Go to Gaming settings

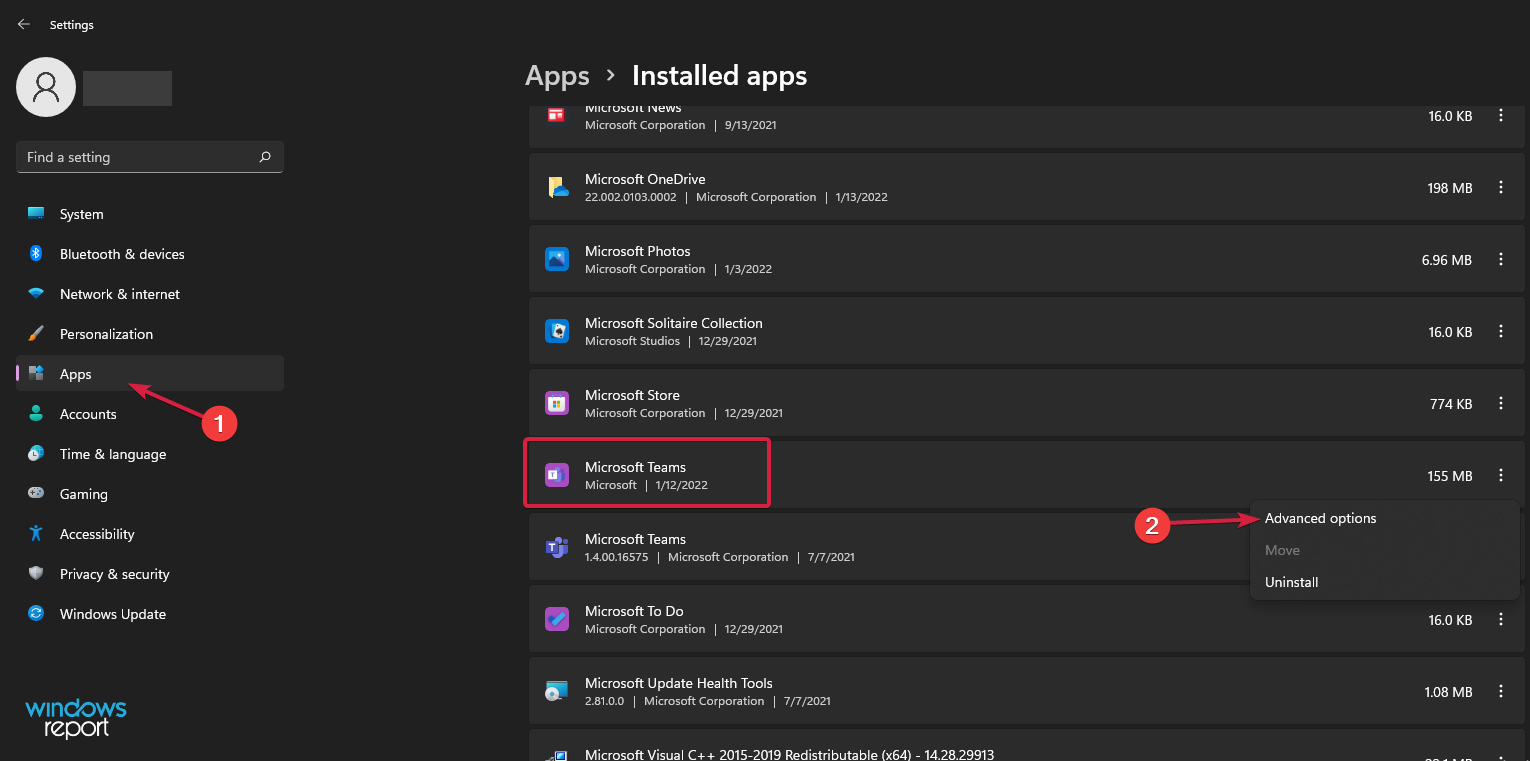pyautogui.click(x=150, y=494)
